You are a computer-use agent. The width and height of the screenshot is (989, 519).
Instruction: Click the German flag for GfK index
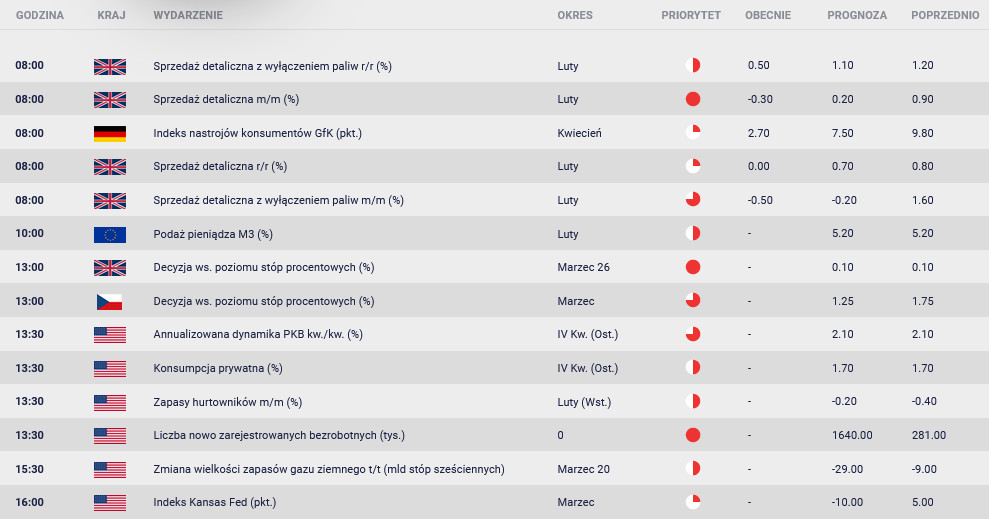(x=110, y=133)
